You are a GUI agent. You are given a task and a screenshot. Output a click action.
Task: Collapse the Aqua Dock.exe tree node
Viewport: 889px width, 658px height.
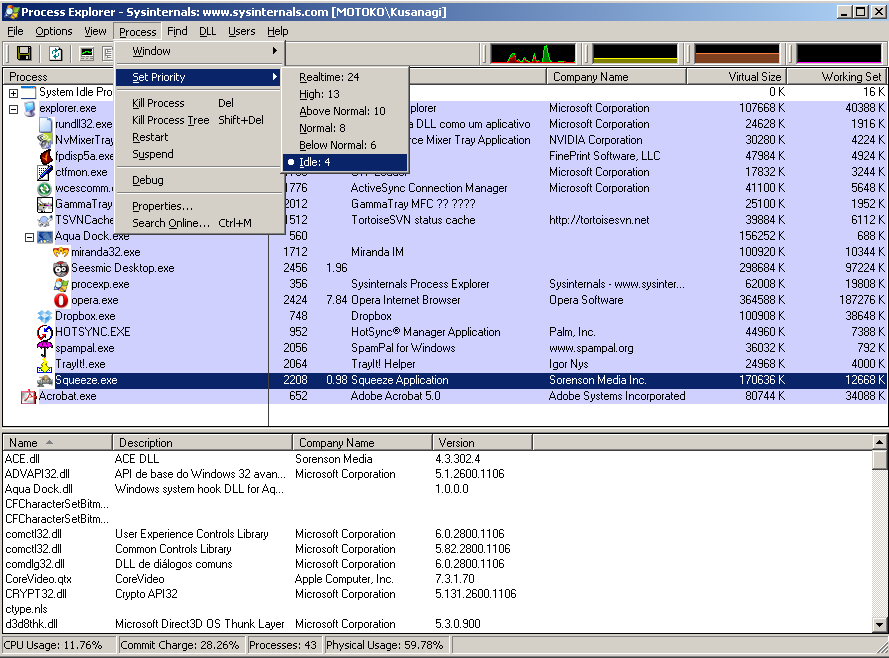pyautogui.click(x=29, y=237)
